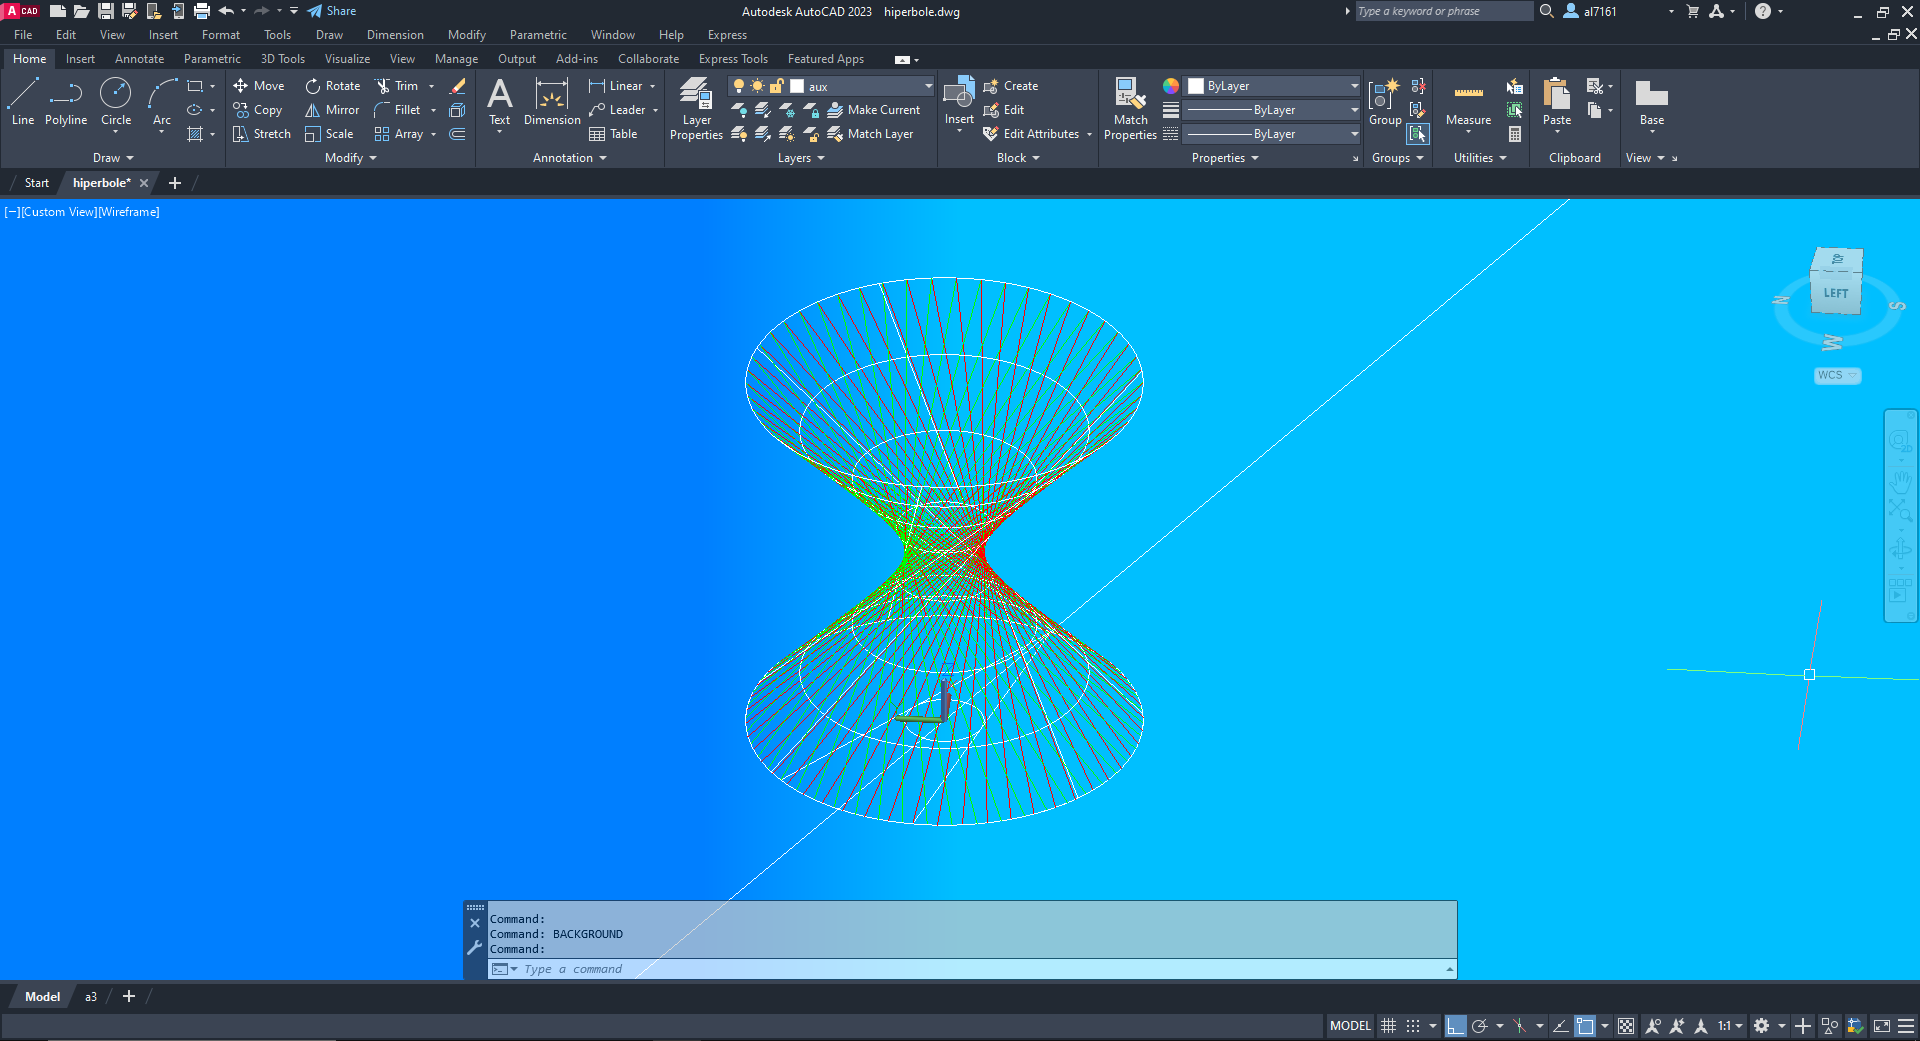Viewport: 1920px width, 1041px height.
Task: Open the annotation scale 1:1 dropdown
Action: (1730, 1026)
